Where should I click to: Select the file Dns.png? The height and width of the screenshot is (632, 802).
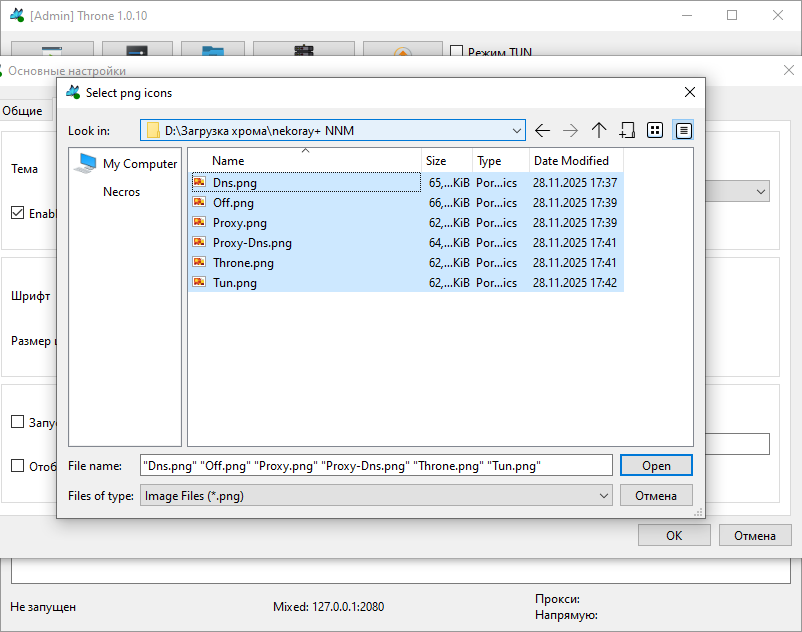click(x=235, y=183)
